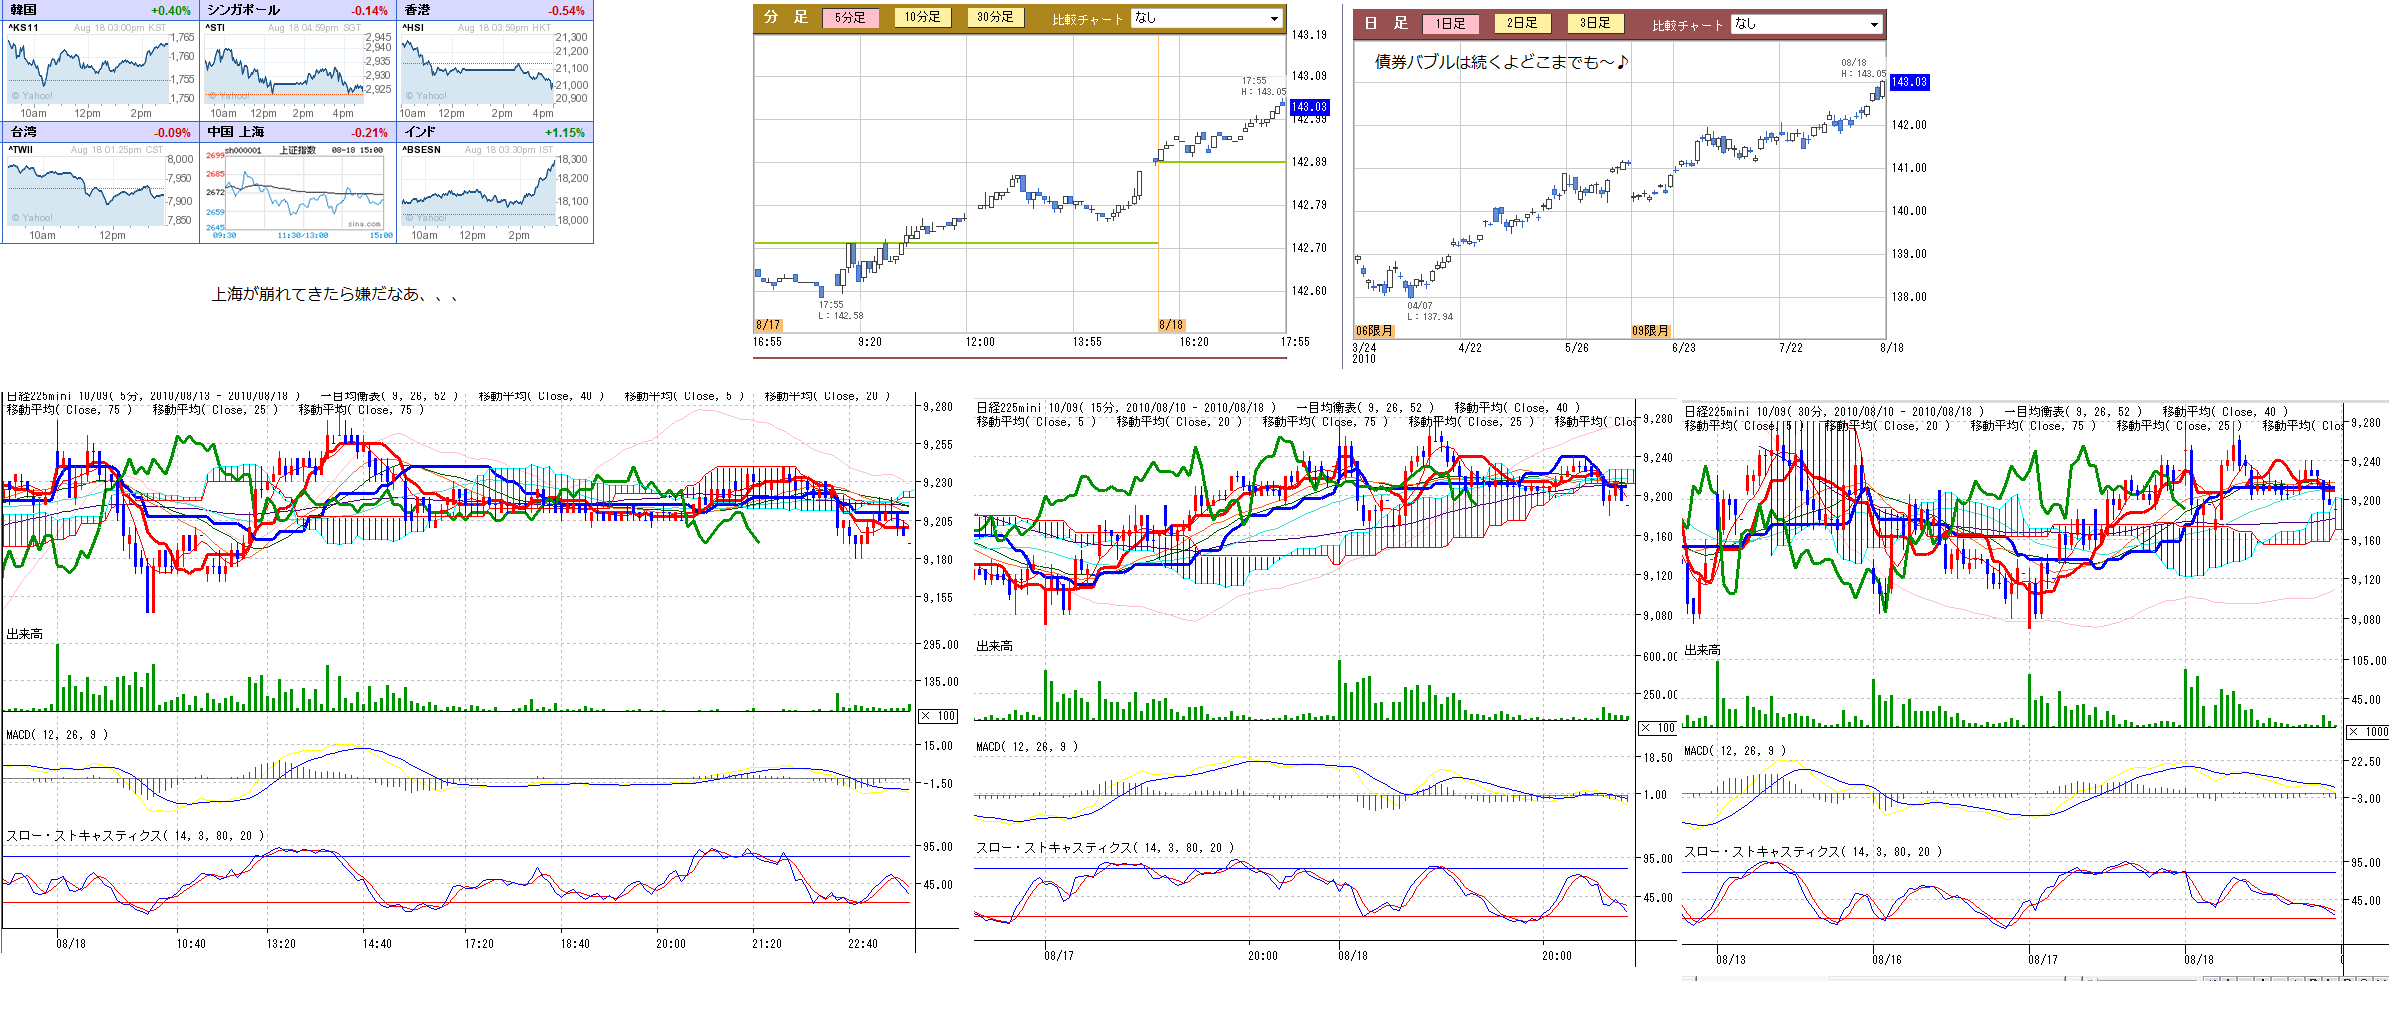Open 比較チャート dropdown on daily chart

(x=1807, y=24)
